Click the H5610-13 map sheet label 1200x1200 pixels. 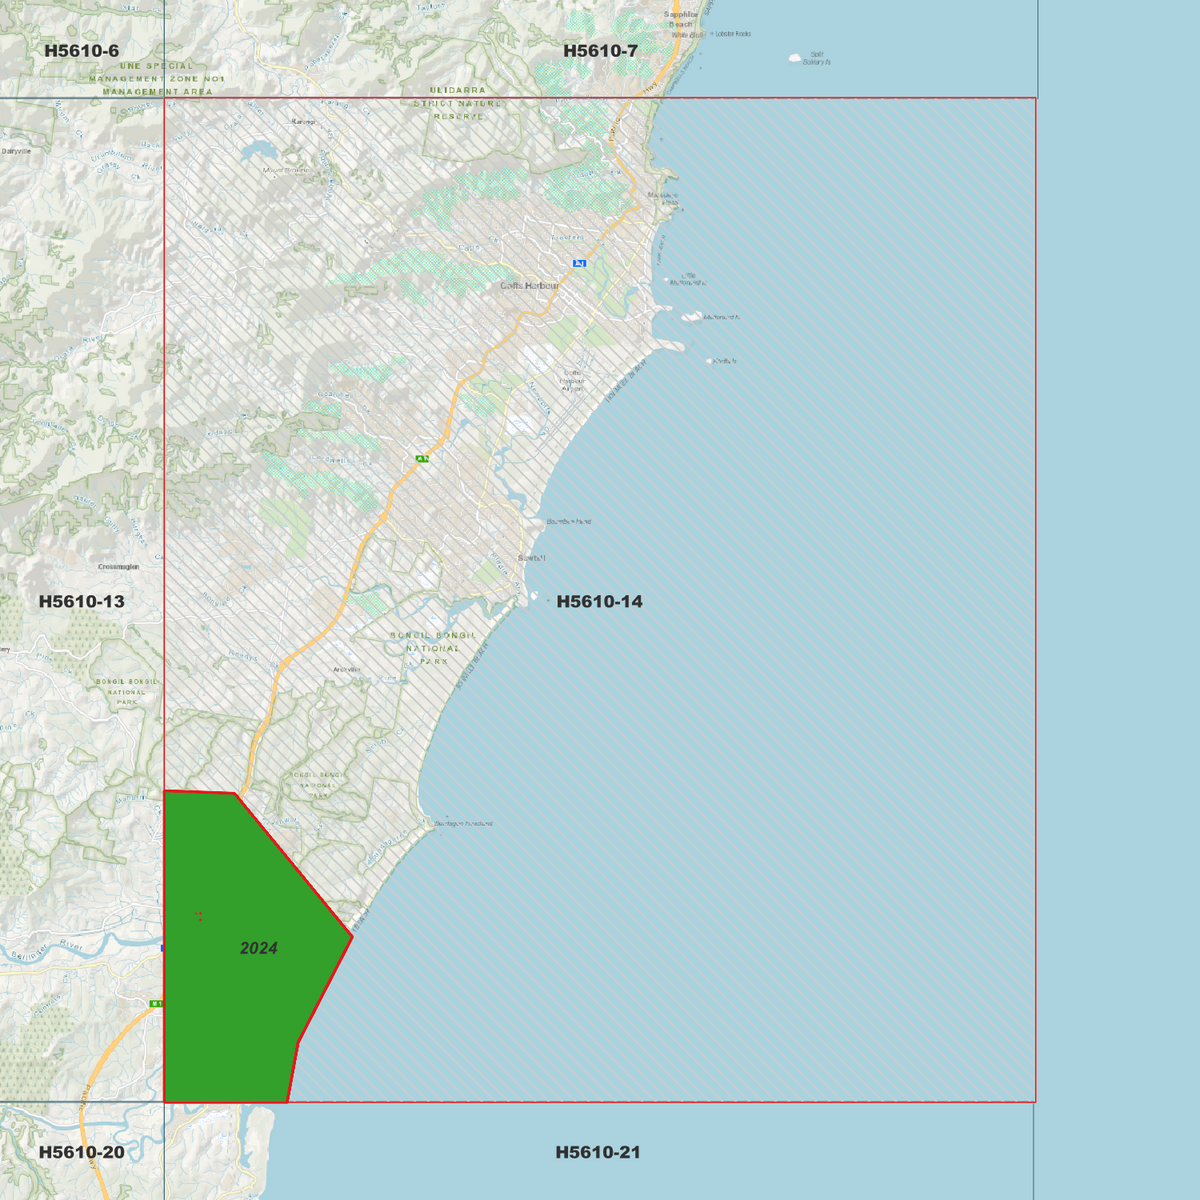click(82, 601)
